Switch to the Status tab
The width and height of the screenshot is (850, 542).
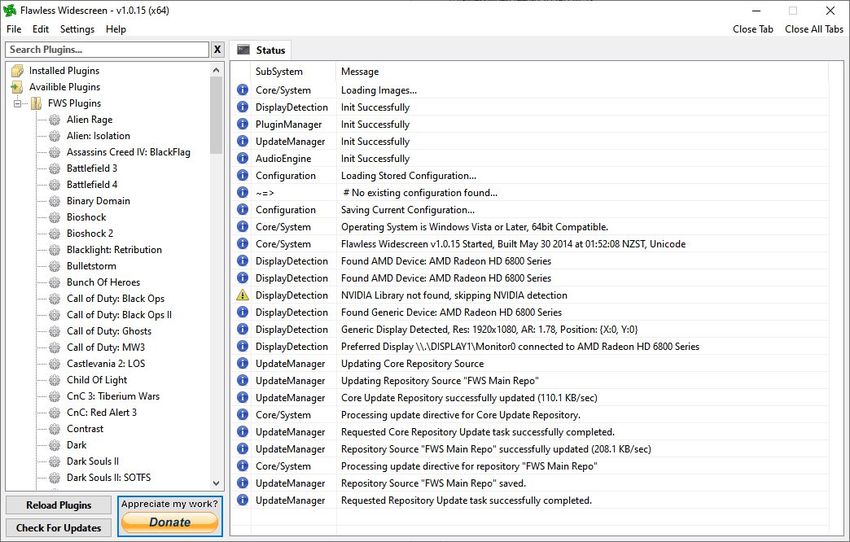click(261, 50)
